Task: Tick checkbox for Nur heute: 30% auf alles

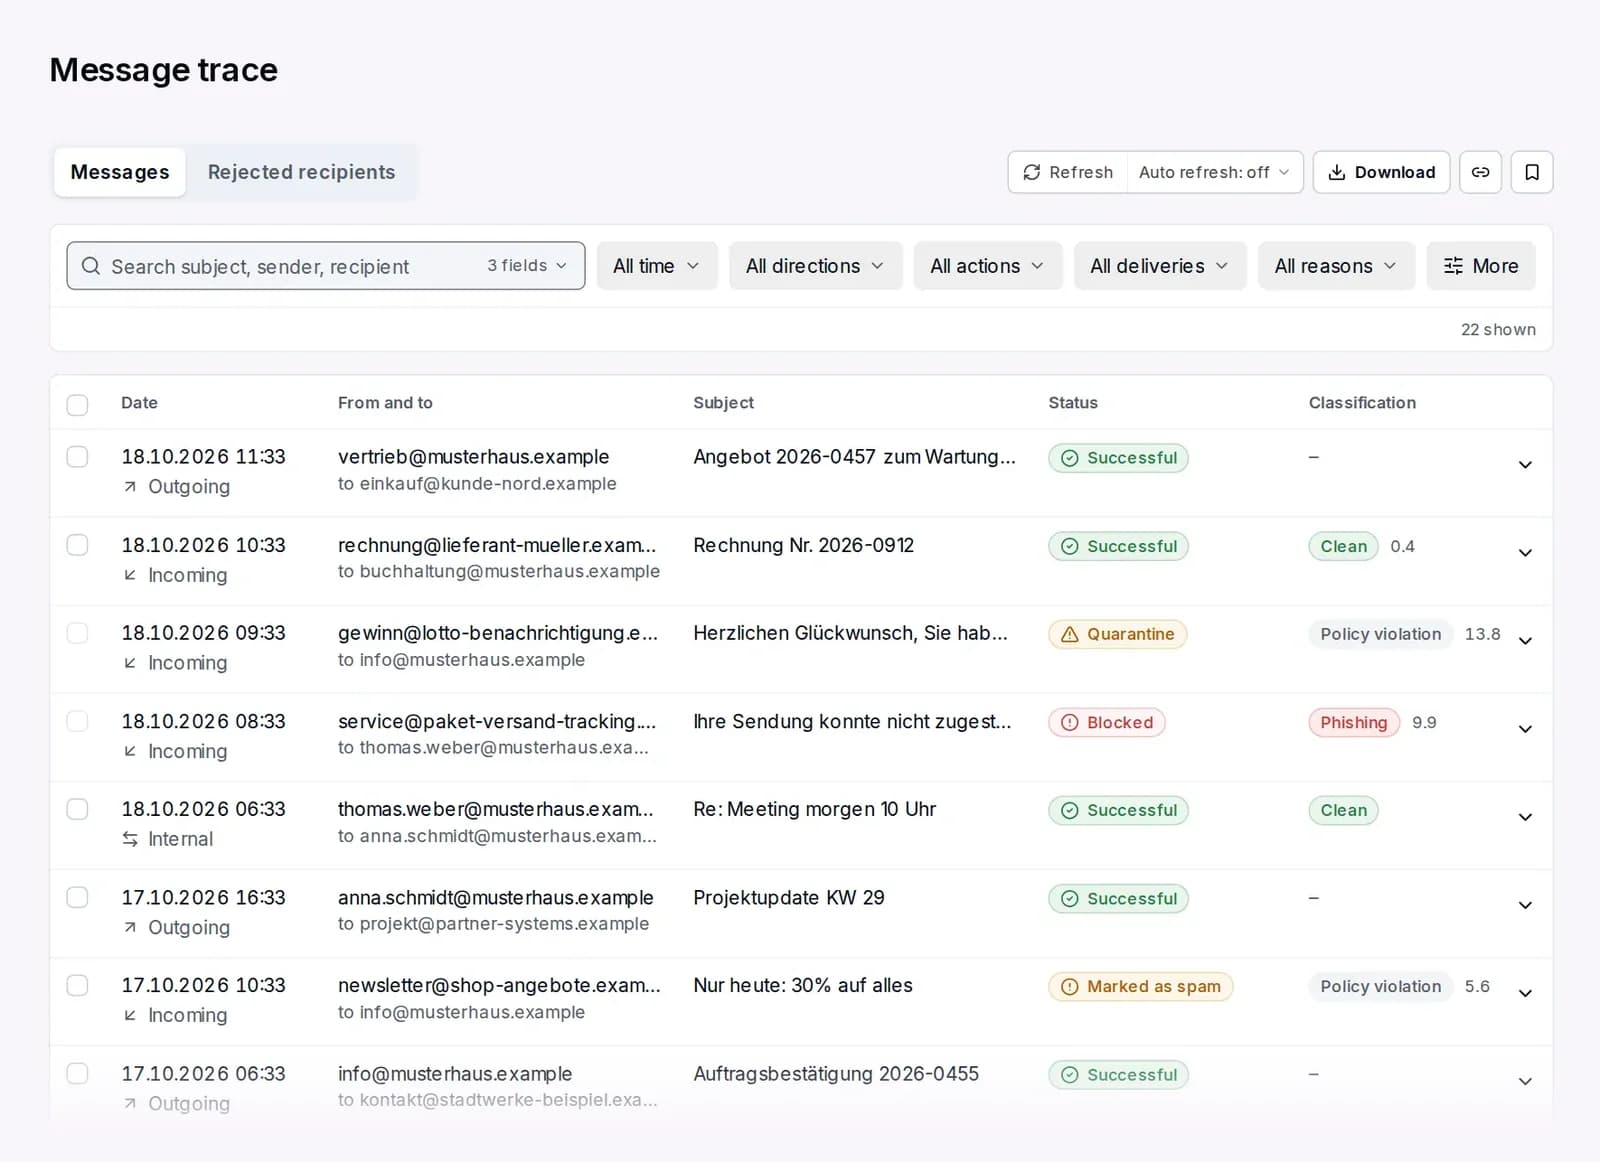Action: (x=77, y=985)
